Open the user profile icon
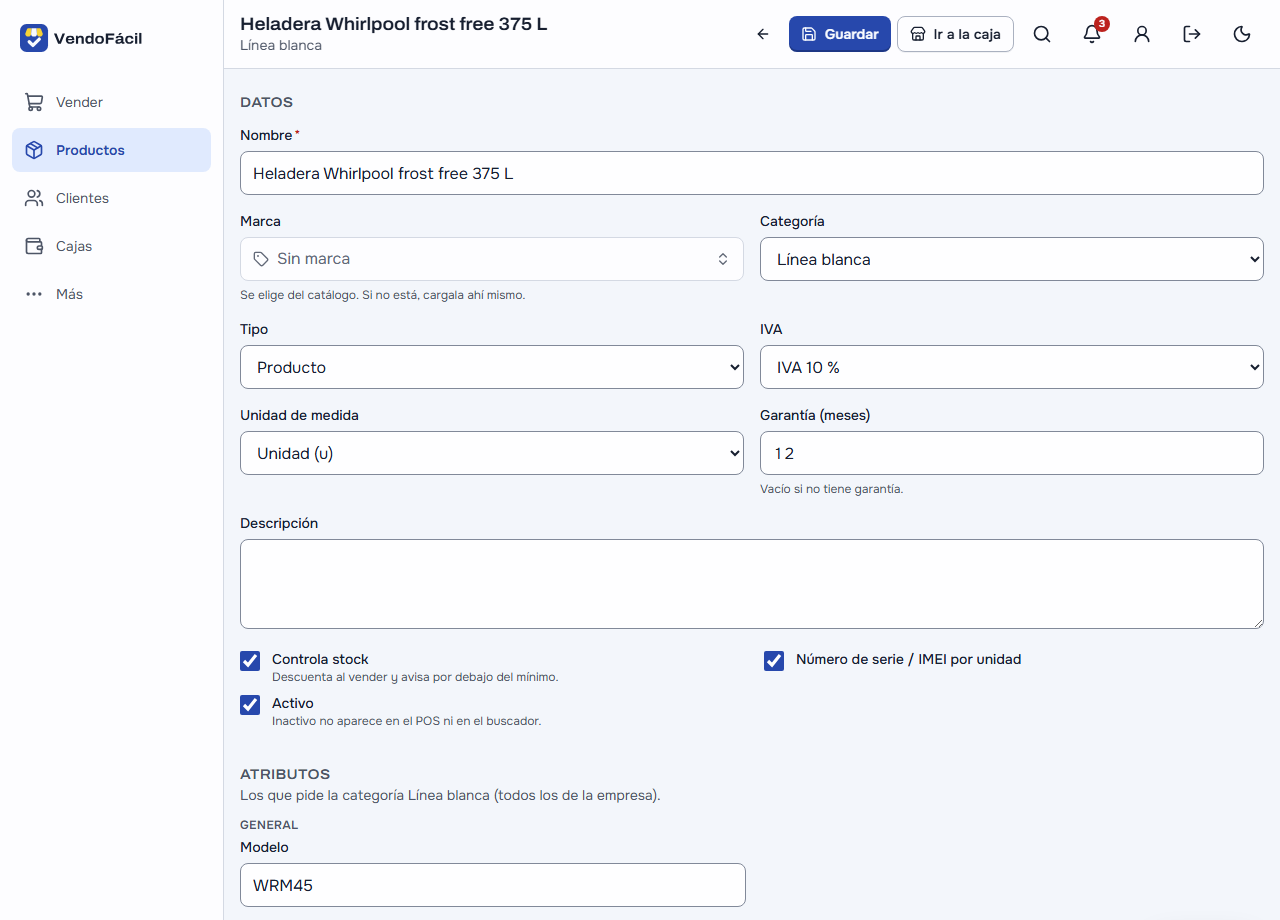The image size is (1280, 920). [x=1142, y=34]
